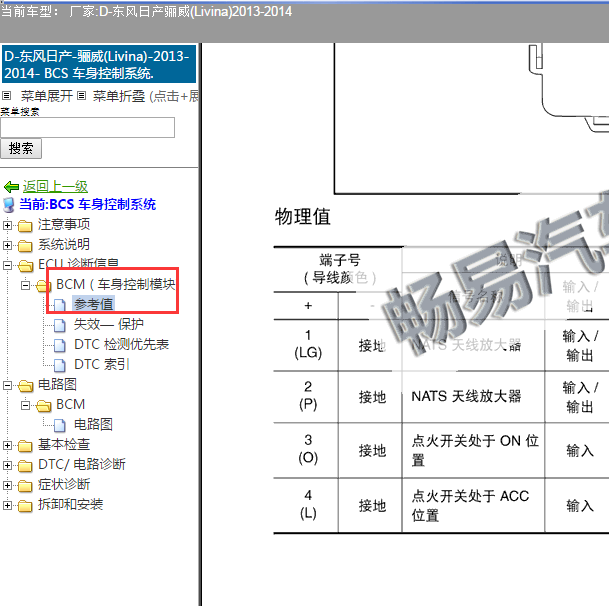This screenshot has height=606, width=609.
Task: Click the page icon beside 失效—保护
Action: click(59, 326)
